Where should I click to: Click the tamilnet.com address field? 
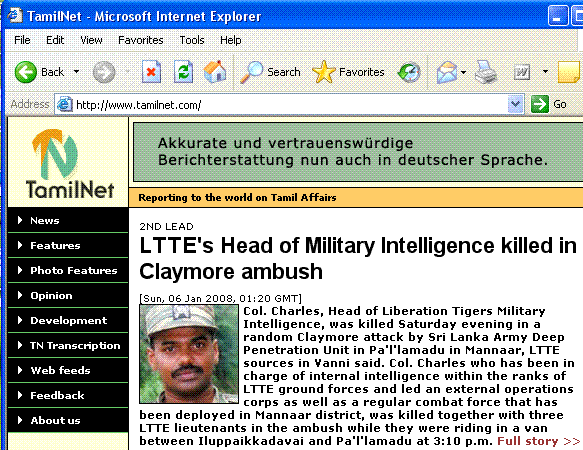[x=290, y=105]
